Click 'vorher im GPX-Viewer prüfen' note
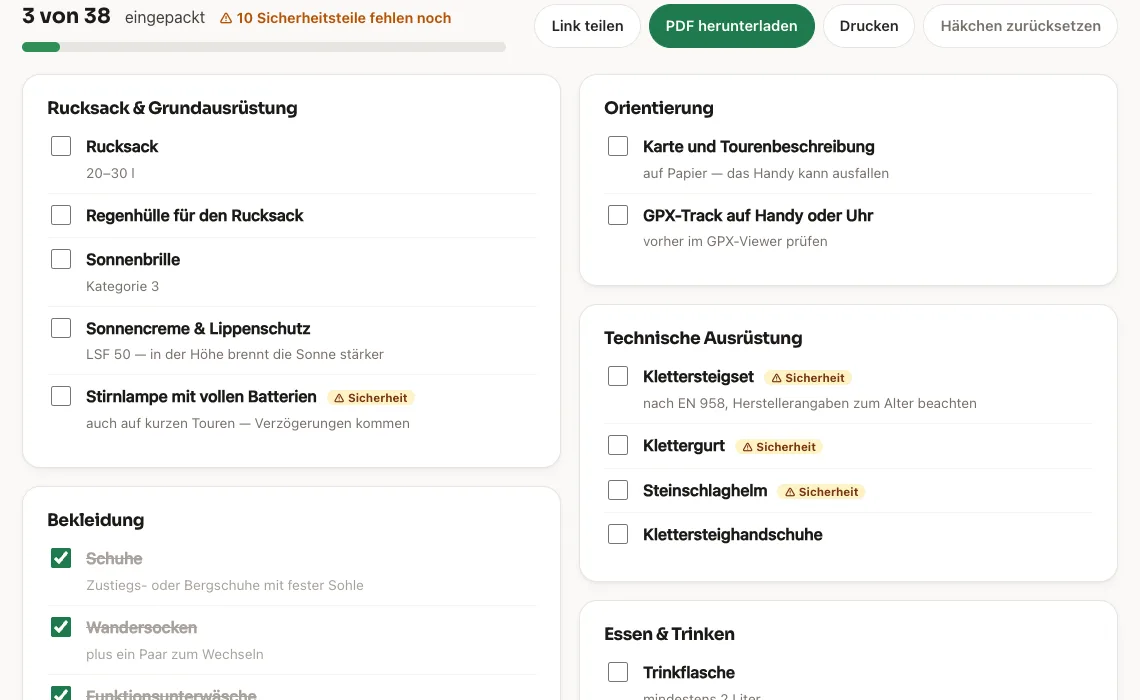Viewport: 1140px width, 700px height. click(735, 241)
